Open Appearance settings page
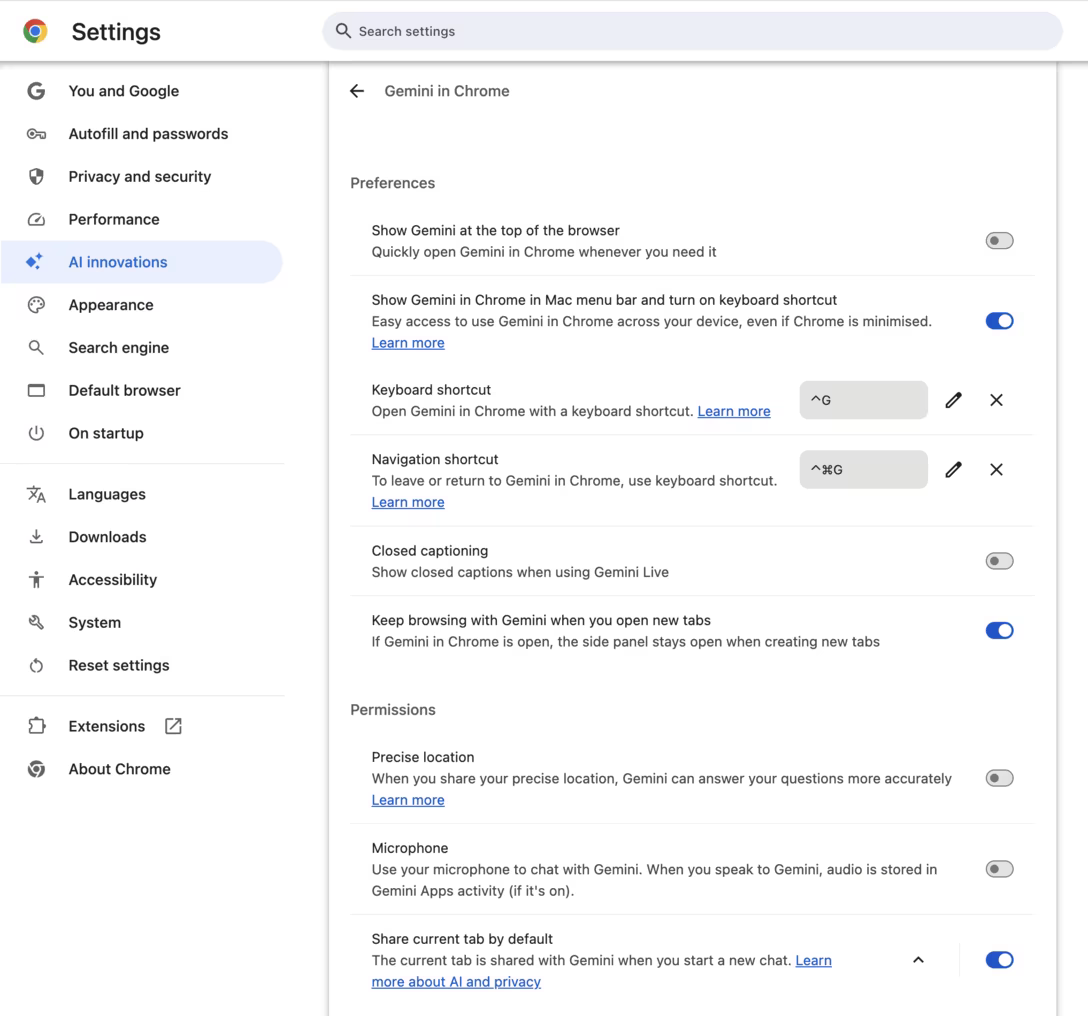 [142, 305]
